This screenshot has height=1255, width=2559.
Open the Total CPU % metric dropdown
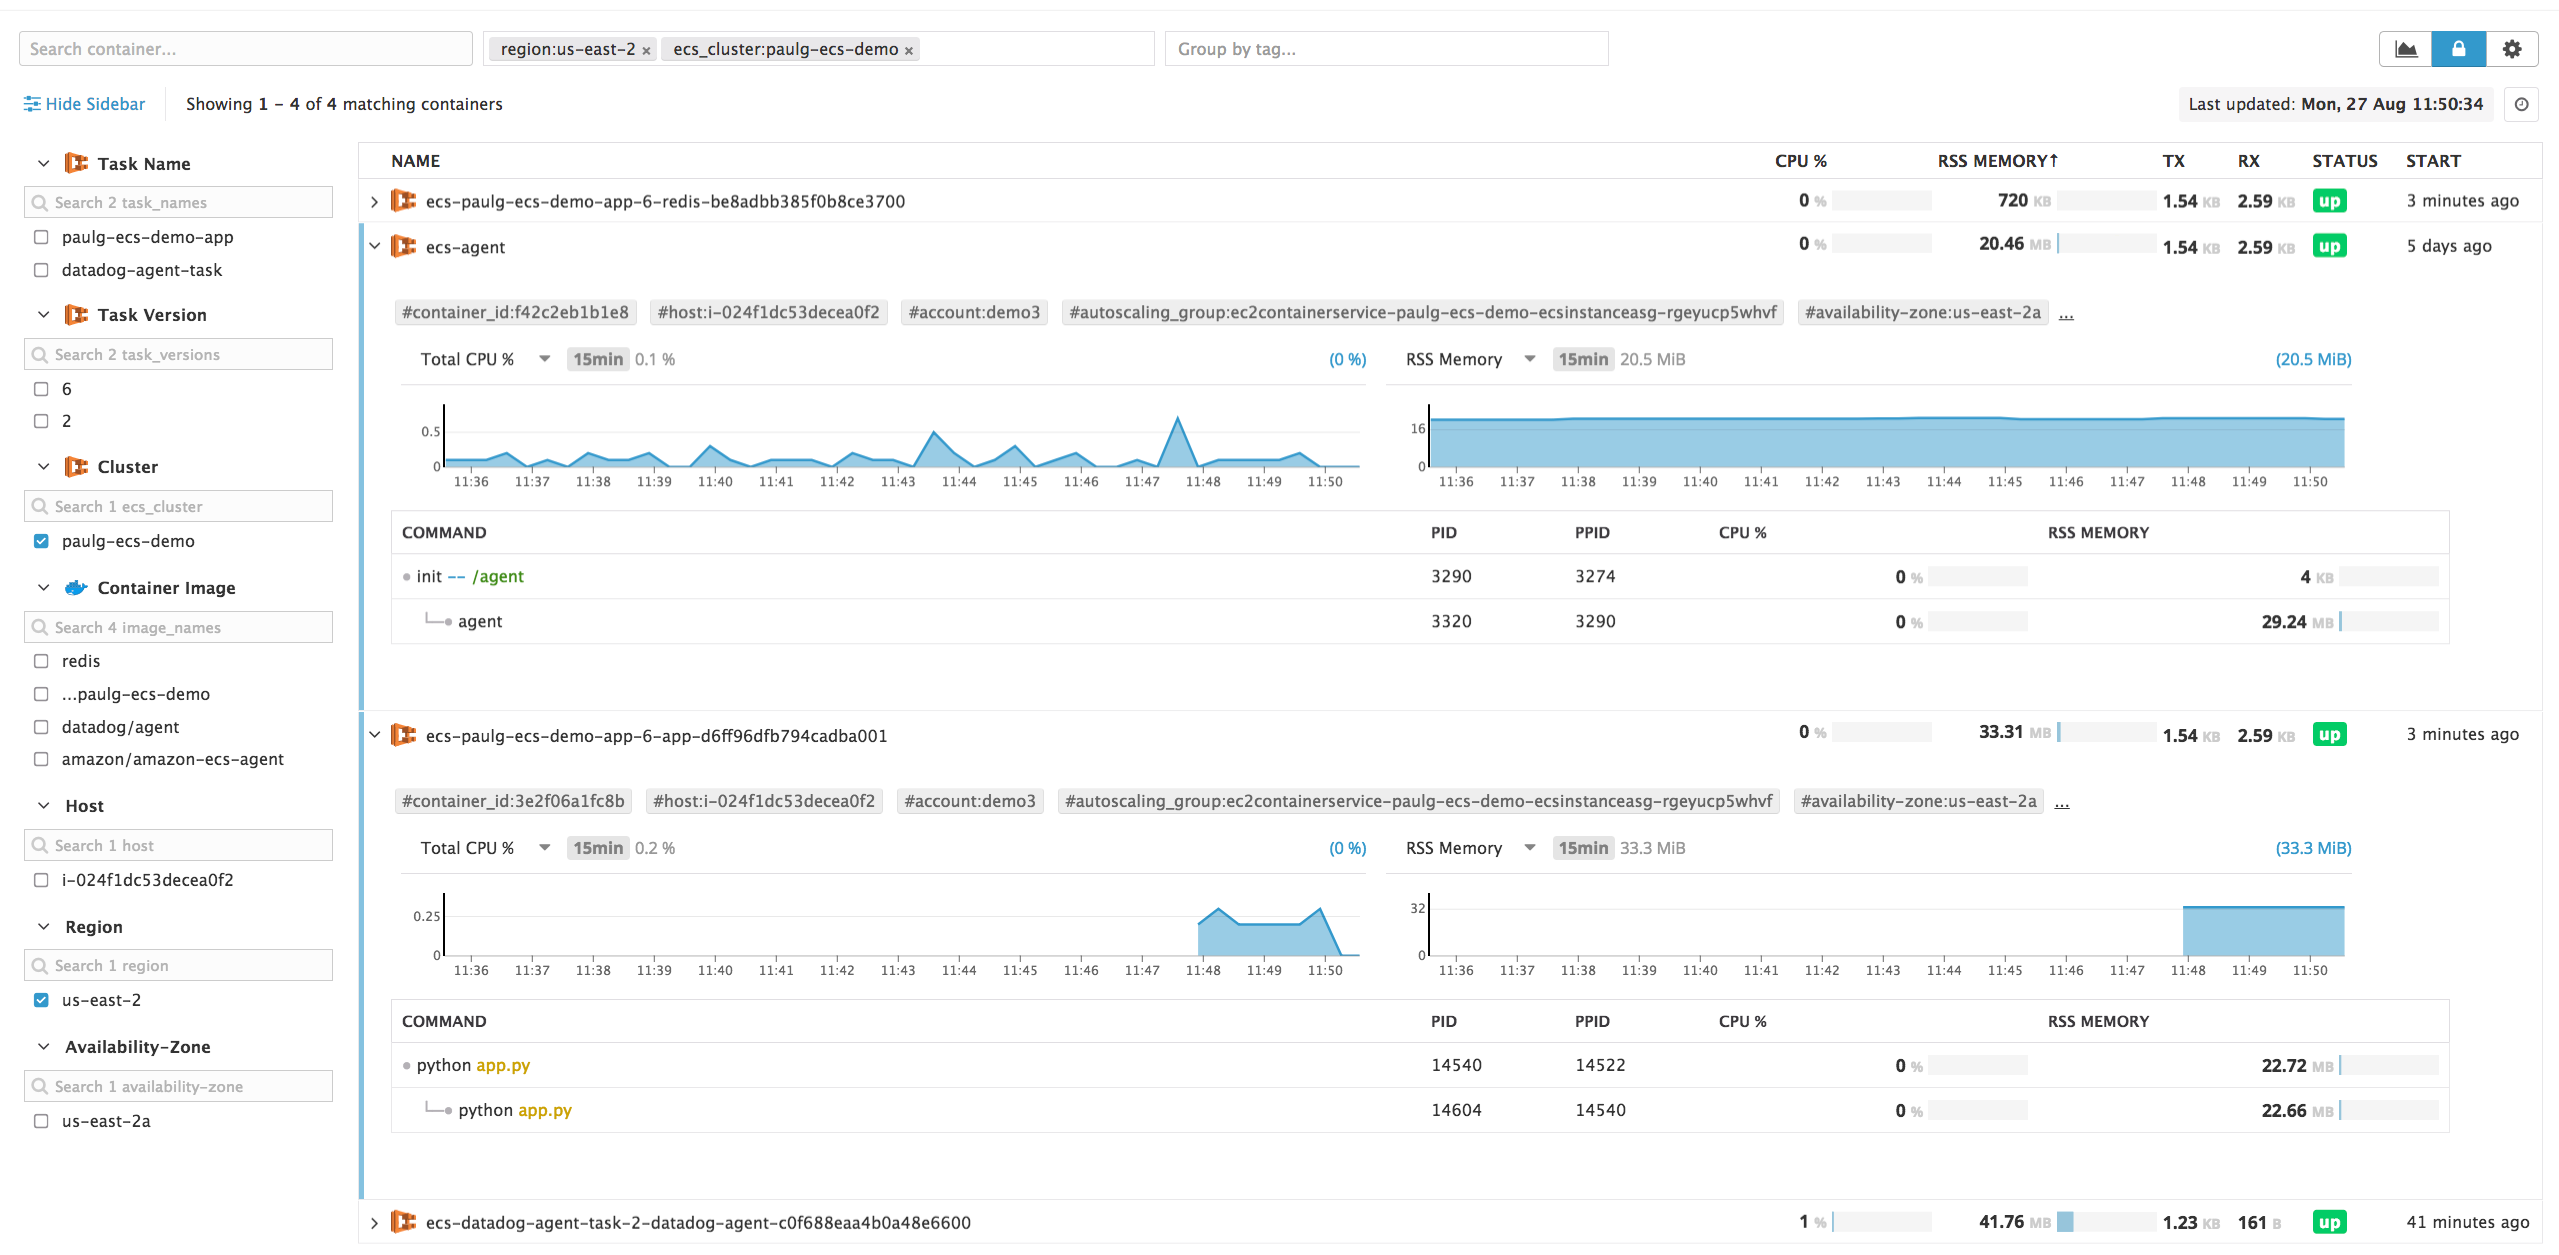point(545,359)
